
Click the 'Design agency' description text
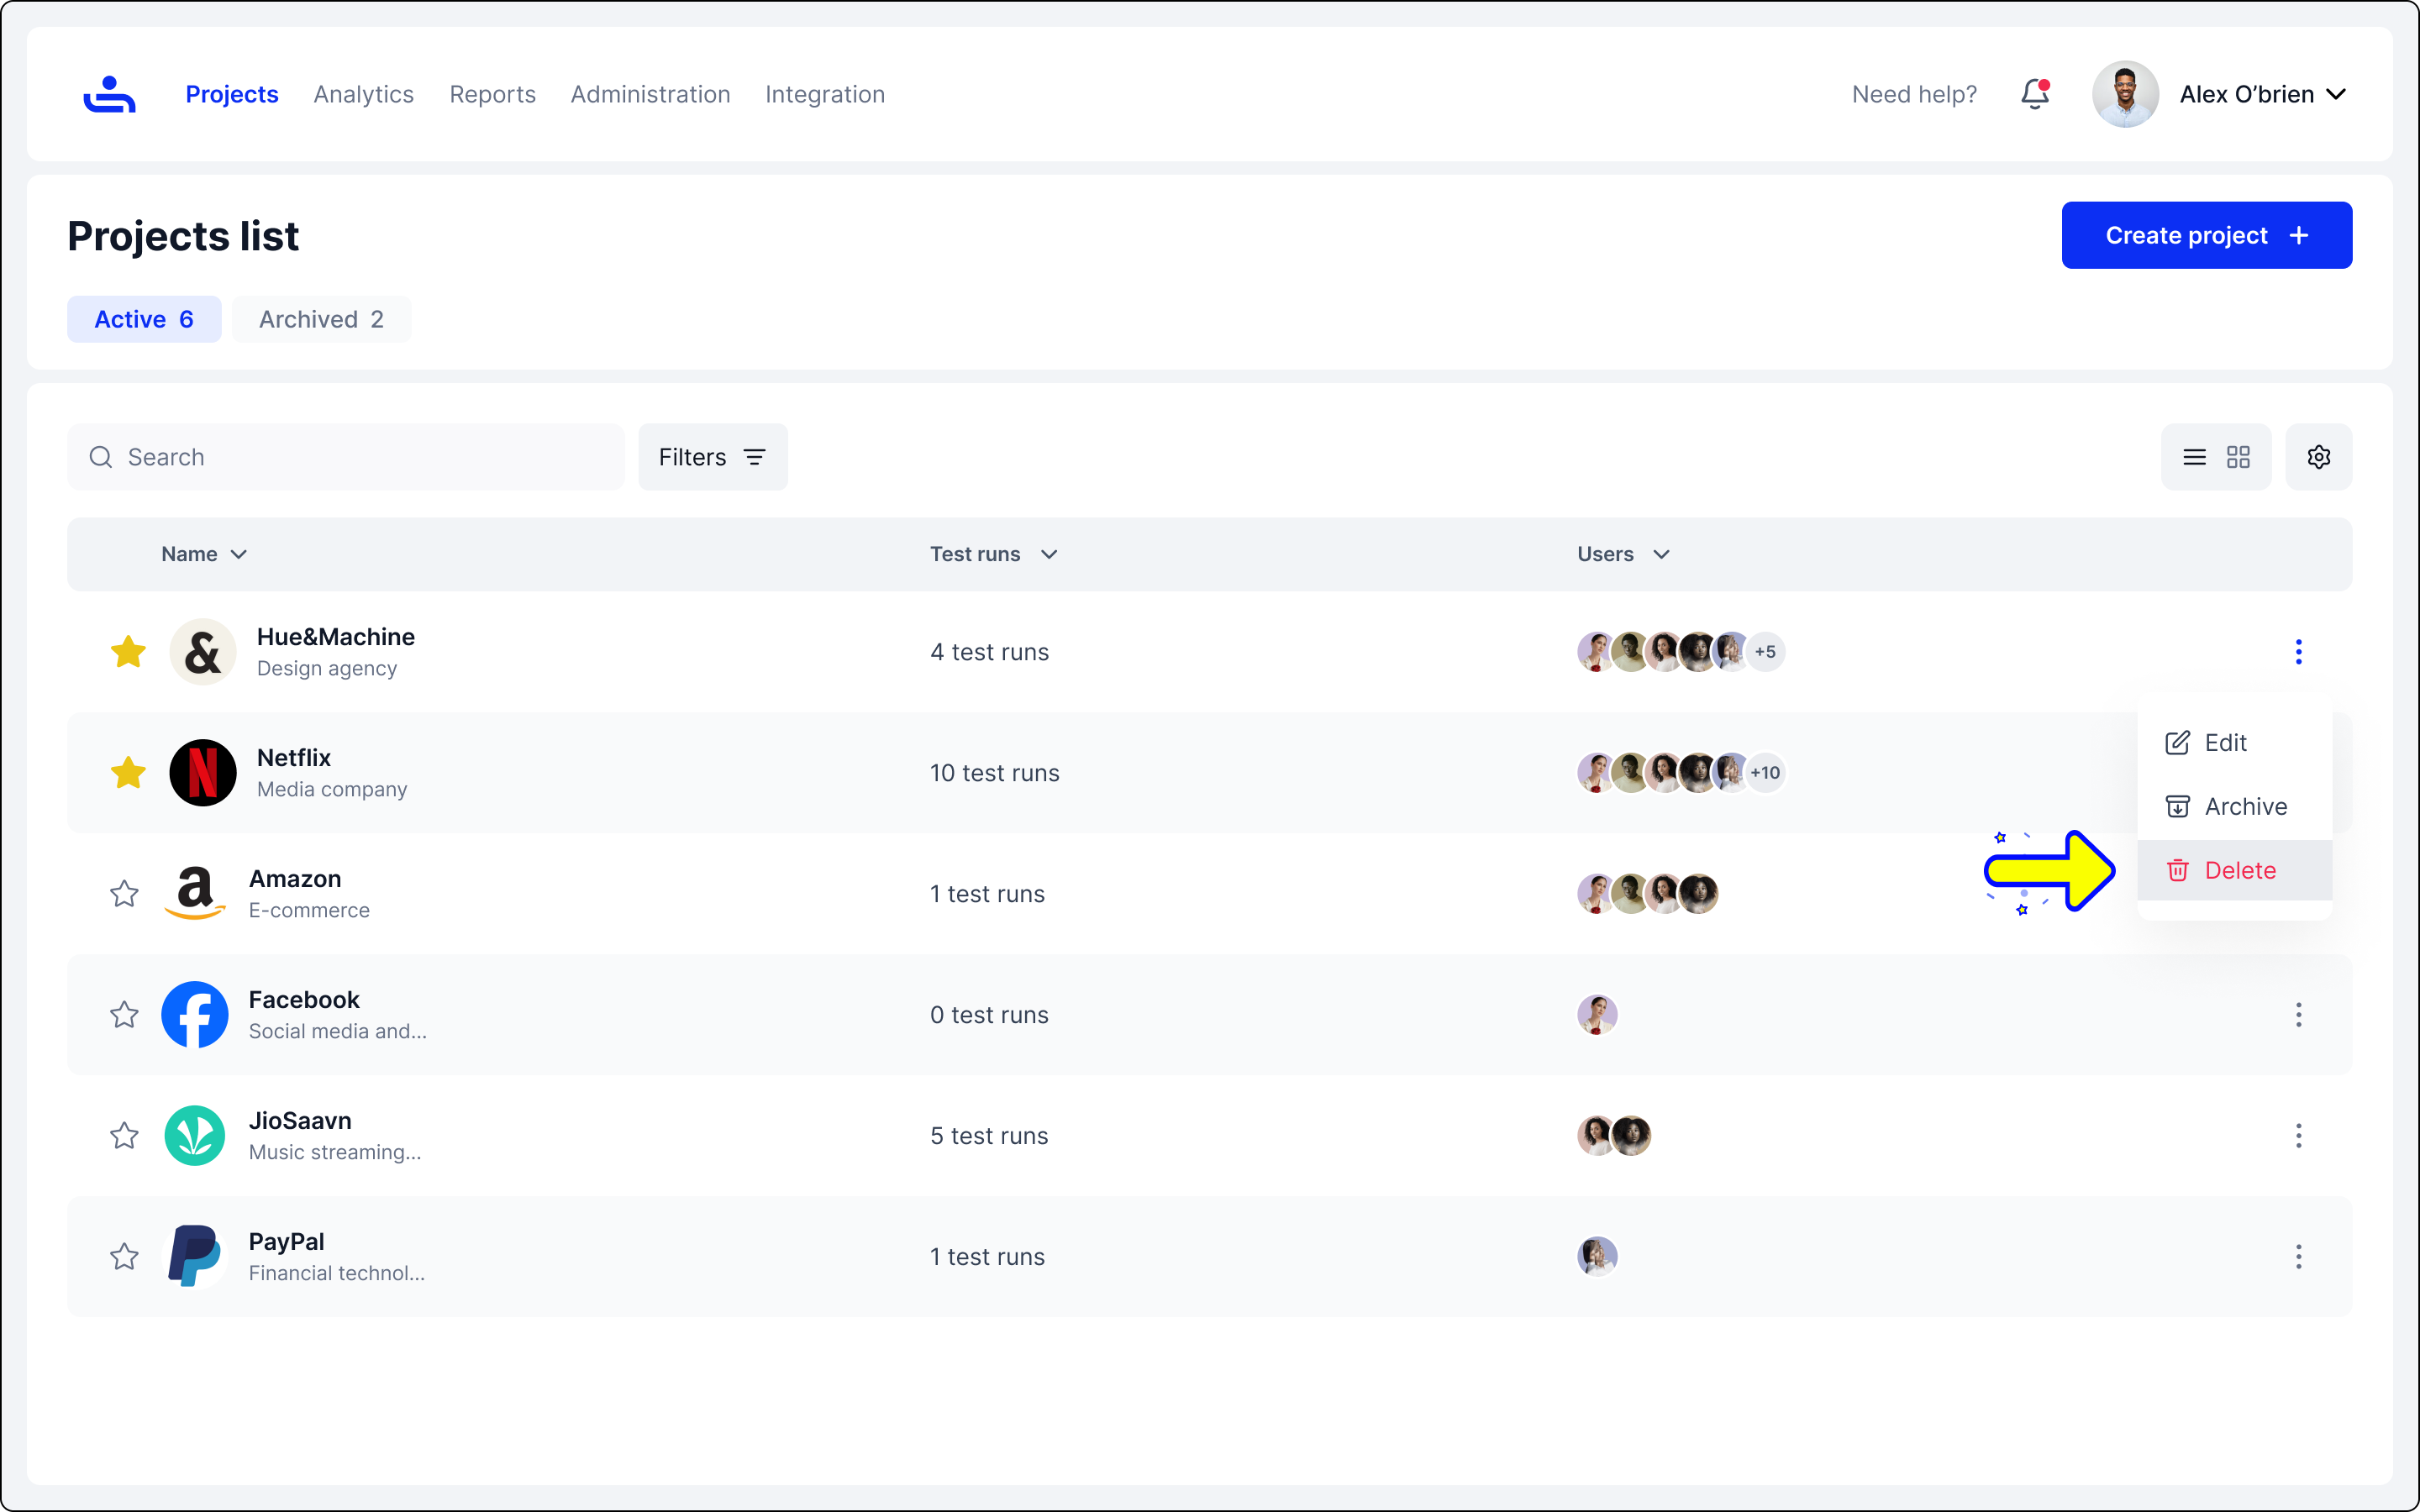click(326, 668)
